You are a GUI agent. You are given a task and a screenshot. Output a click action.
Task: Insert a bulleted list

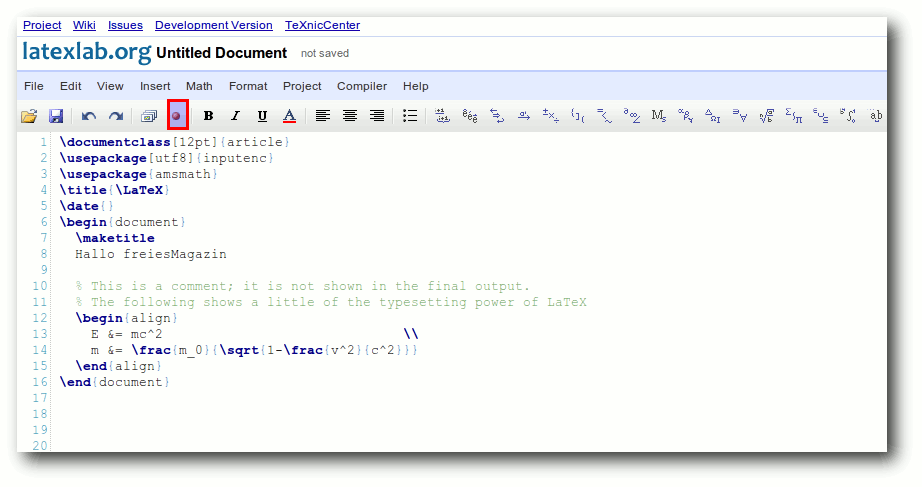tap(410, 116)
